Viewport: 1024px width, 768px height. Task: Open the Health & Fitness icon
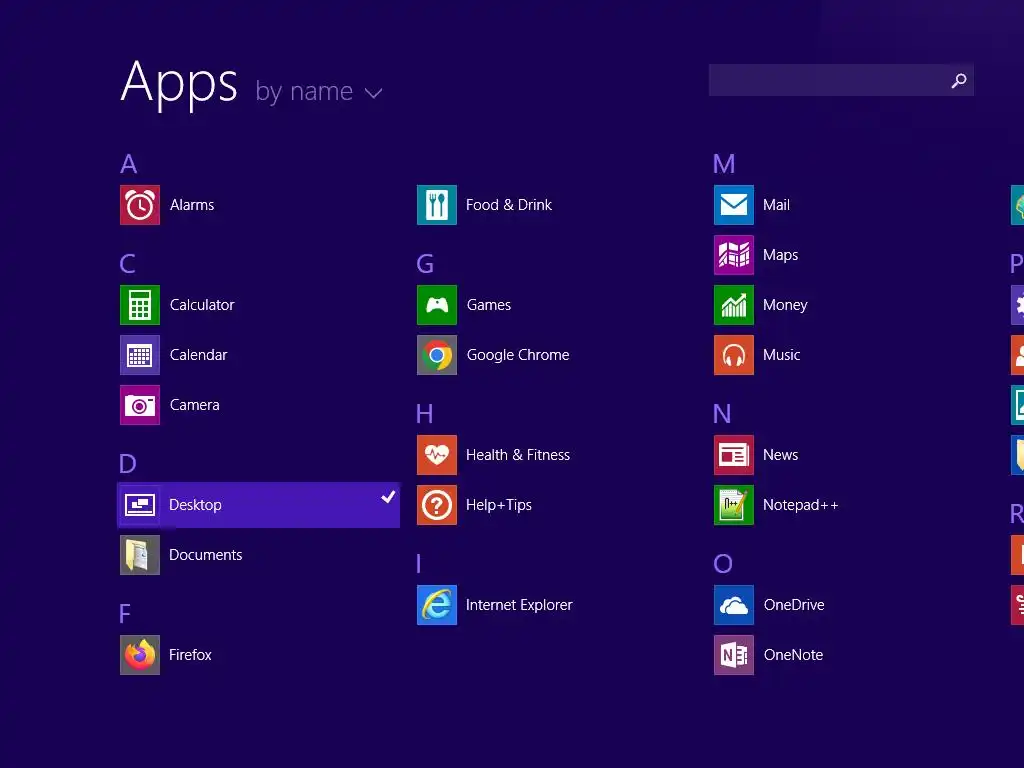click(x=437, y=455)
